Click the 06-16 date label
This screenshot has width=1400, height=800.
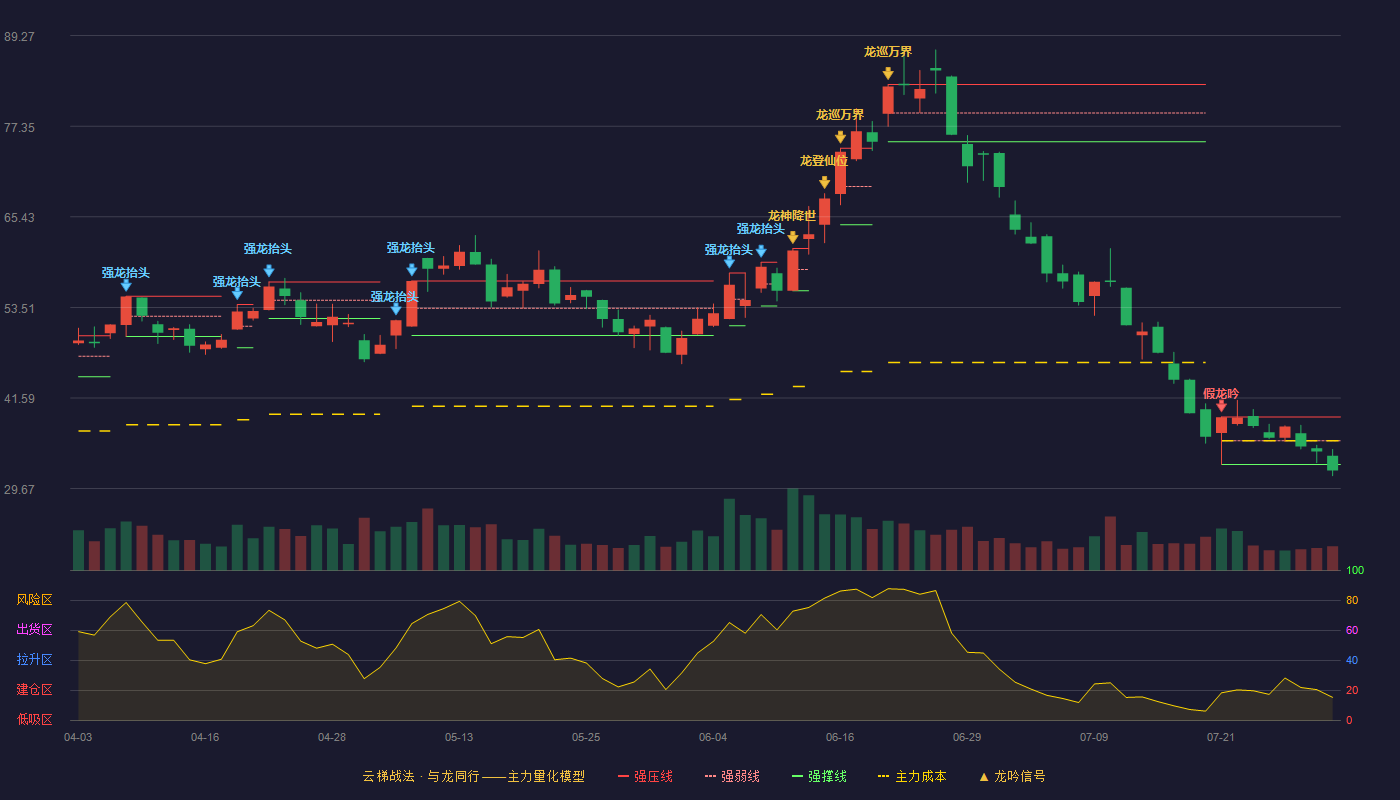click(840, 737)
